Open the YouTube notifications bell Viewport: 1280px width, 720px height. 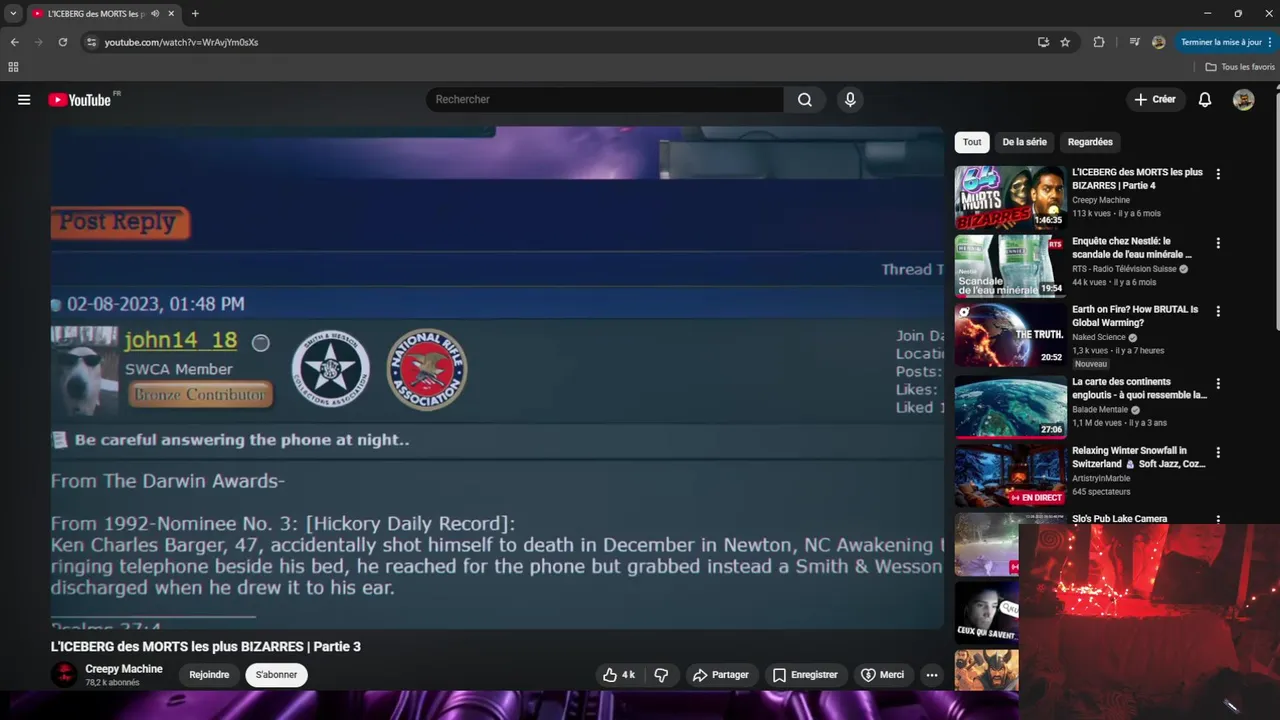click(1205, 99)
